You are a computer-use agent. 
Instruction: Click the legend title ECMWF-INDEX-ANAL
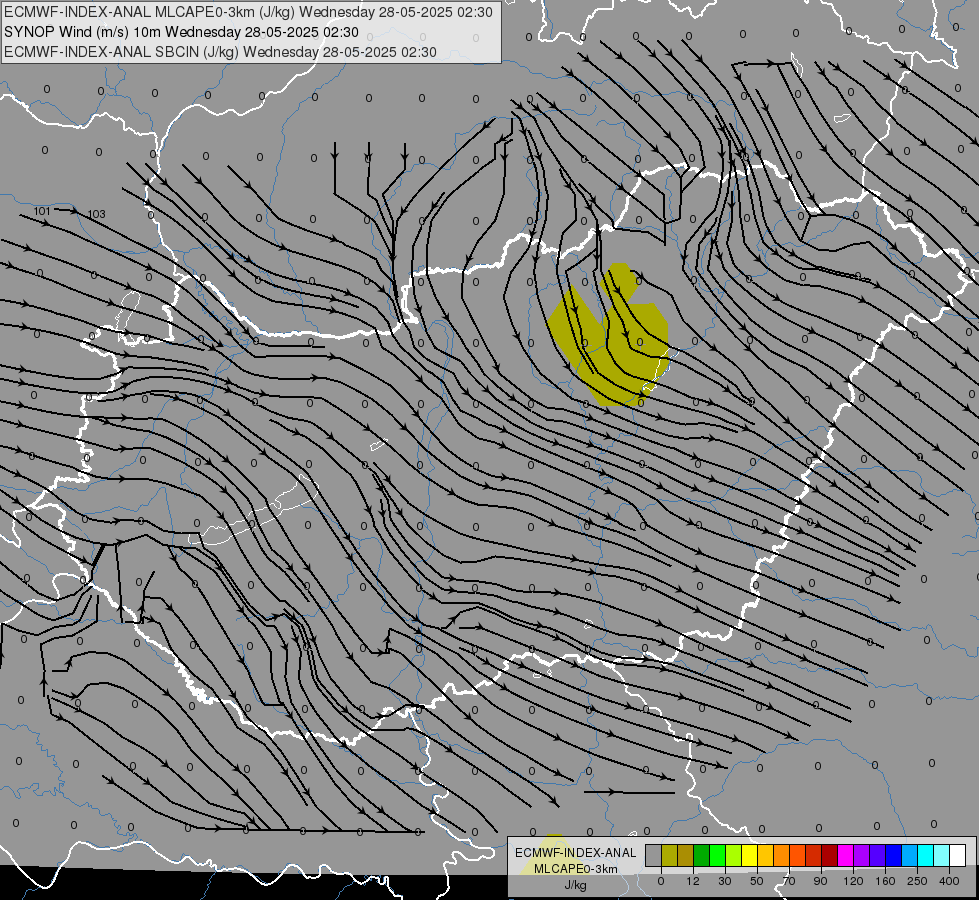(x=575, y=853)
